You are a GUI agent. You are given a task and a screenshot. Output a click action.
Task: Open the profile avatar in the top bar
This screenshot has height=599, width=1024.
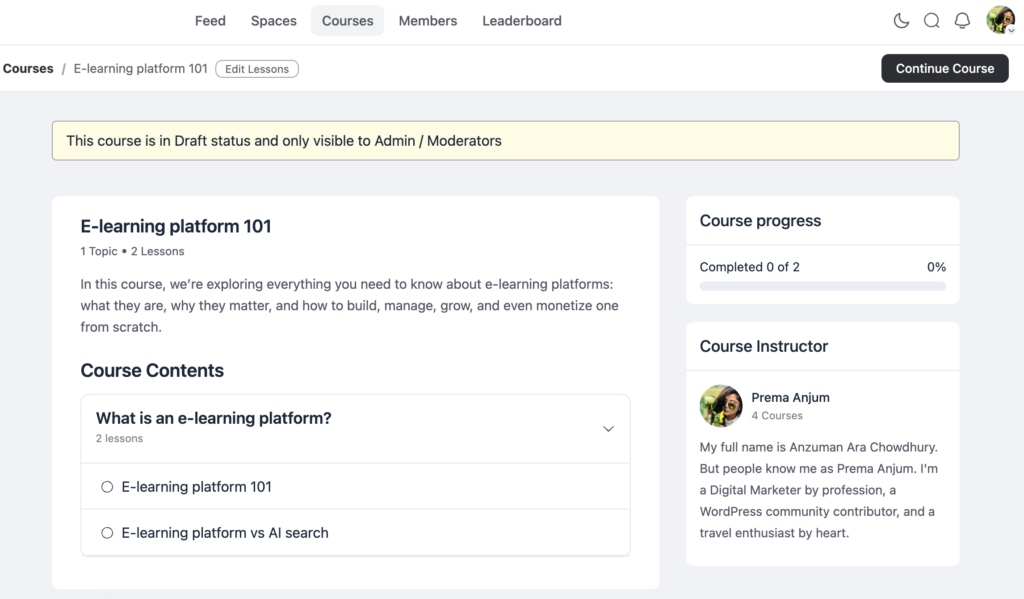[998, 18]
